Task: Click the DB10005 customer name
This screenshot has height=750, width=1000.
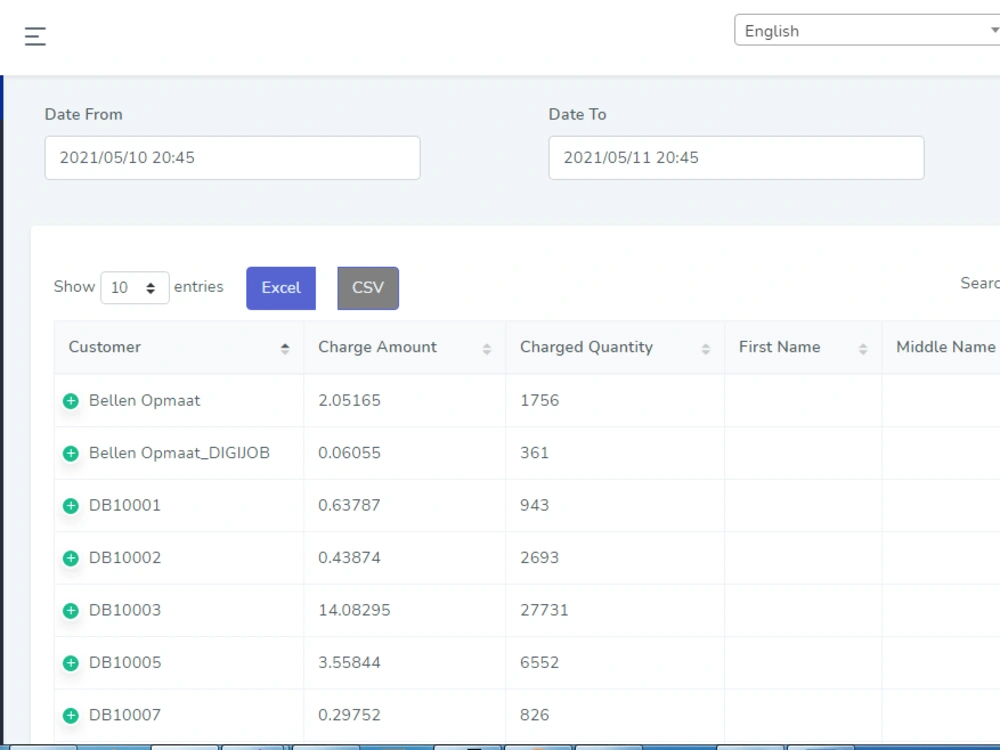Action: pyautogui.click(x=125, y=662)
